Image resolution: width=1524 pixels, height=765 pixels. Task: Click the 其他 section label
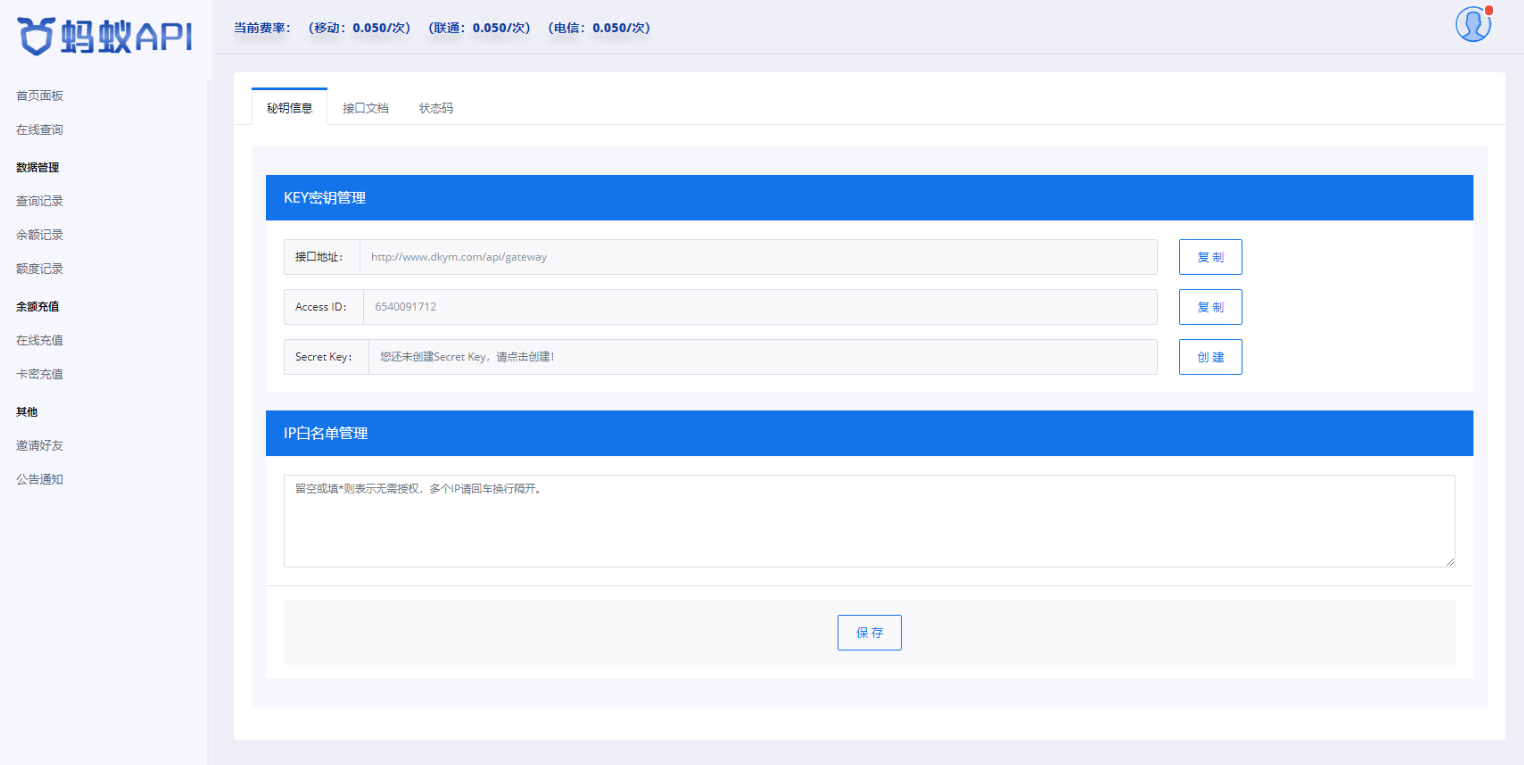click(x=27, y=411)
